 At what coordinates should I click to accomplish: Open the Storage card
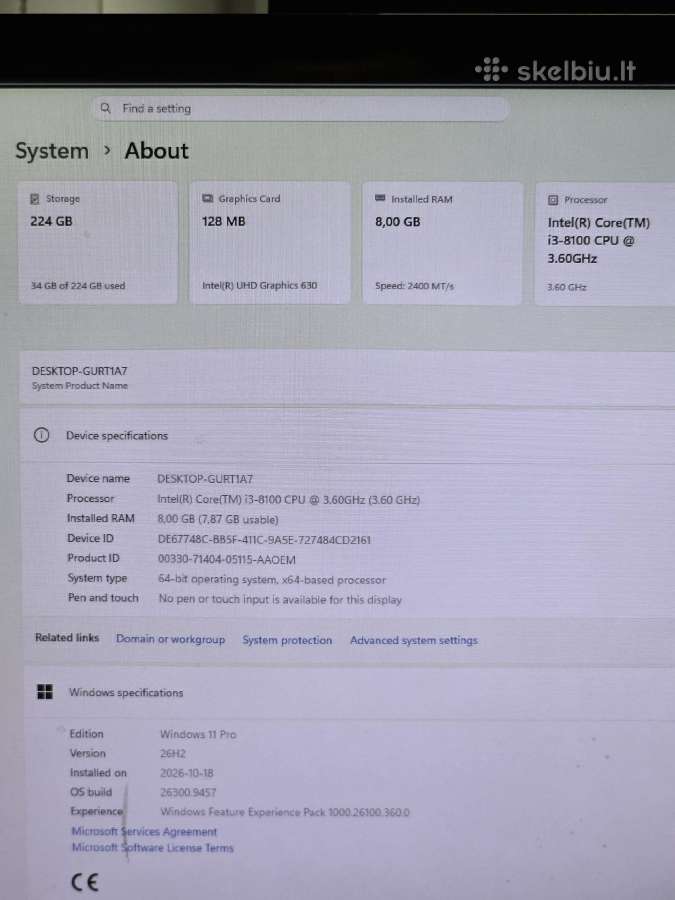98,243
